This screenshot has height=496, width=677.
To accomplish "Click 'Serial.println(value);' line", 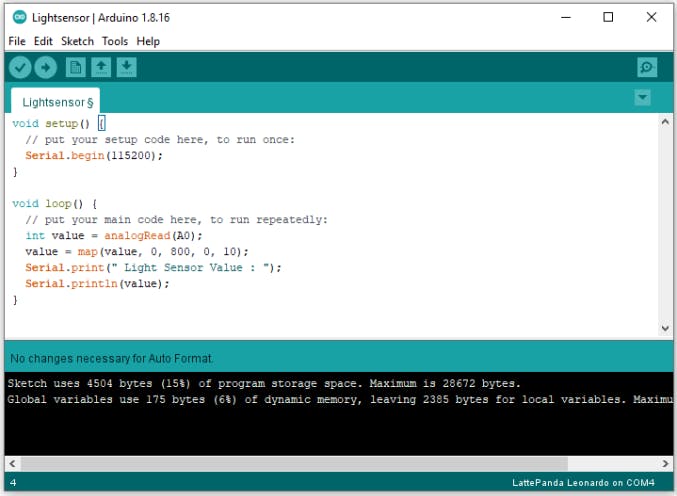I will click(x=97, y=283).
